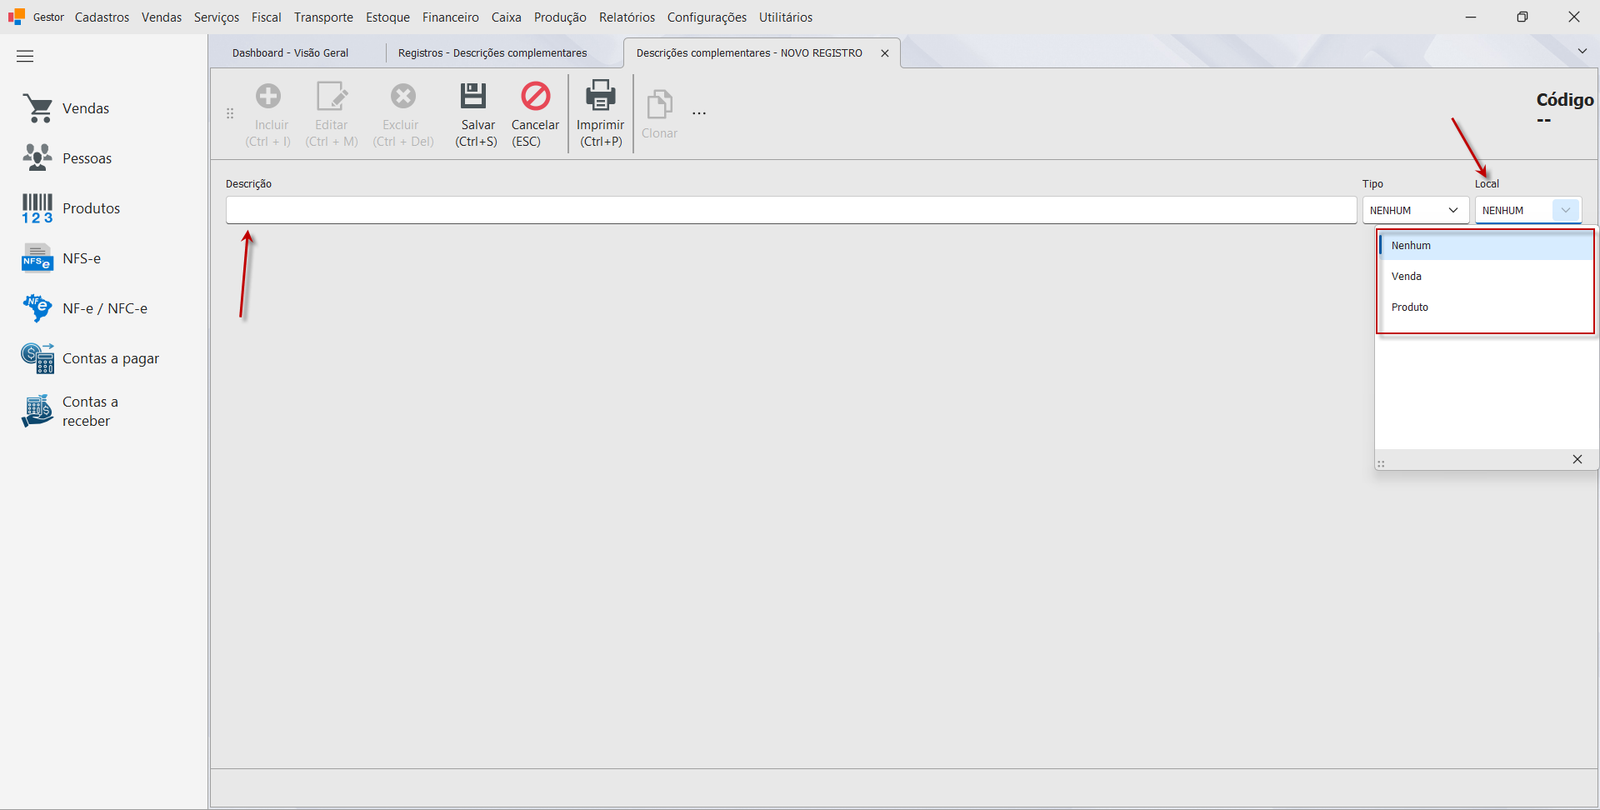Open the Estoque menu
1600x810 pixels.
point(388,17)
